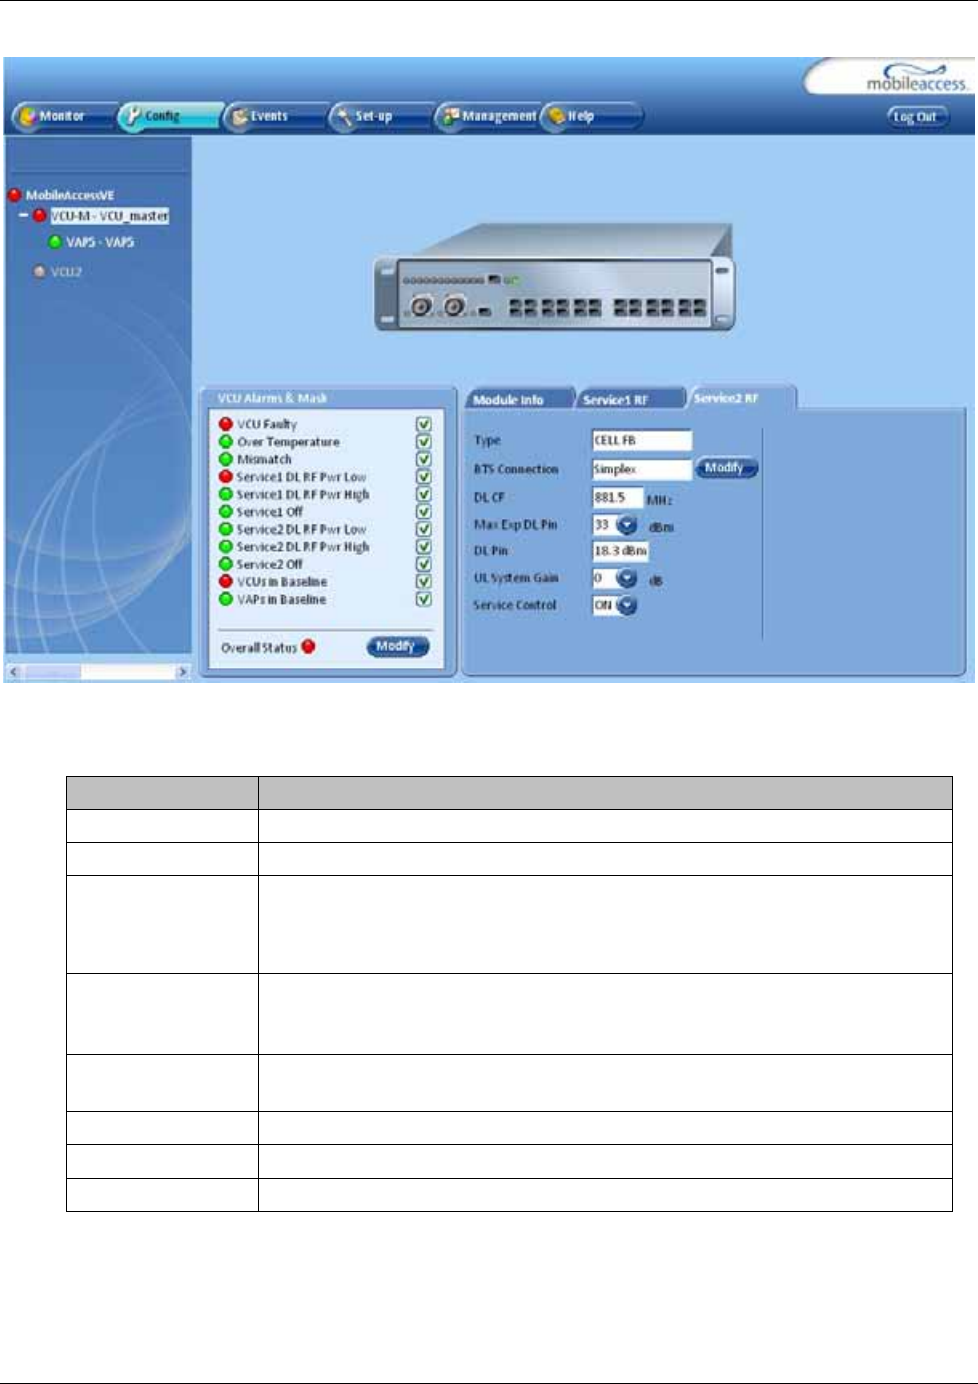The width and height of the screenshot is (978, 1384).
Task: Click the green Service2 Off indicator
Action: tap(226, 564)
